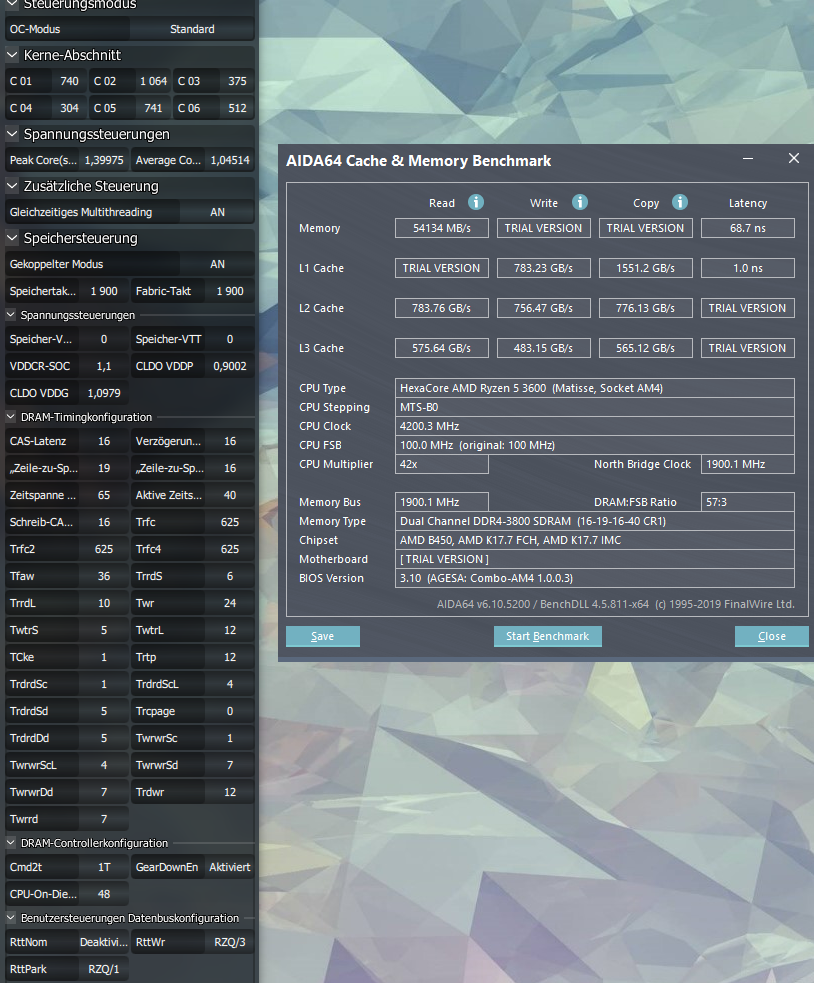Click the Tfaw value 36

tap(104, 576)
